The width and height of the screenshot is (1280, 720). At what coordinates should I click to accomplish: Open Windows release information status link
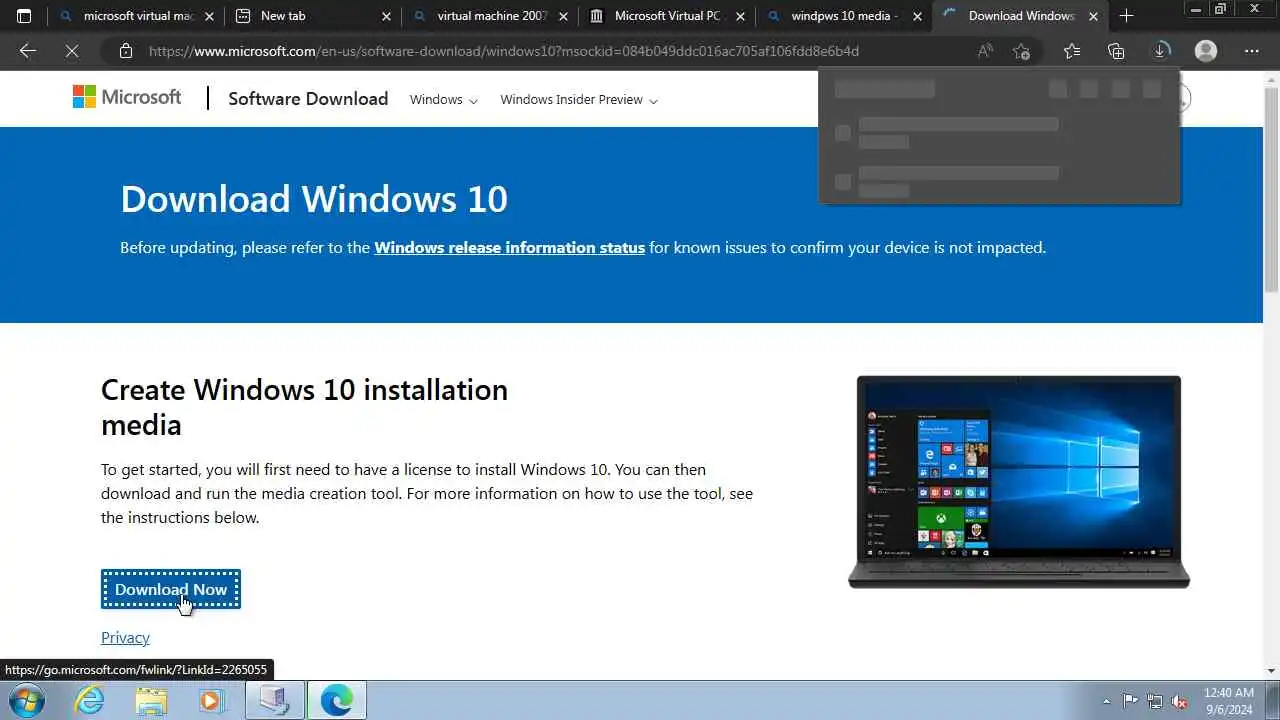(x=510, y=247)
